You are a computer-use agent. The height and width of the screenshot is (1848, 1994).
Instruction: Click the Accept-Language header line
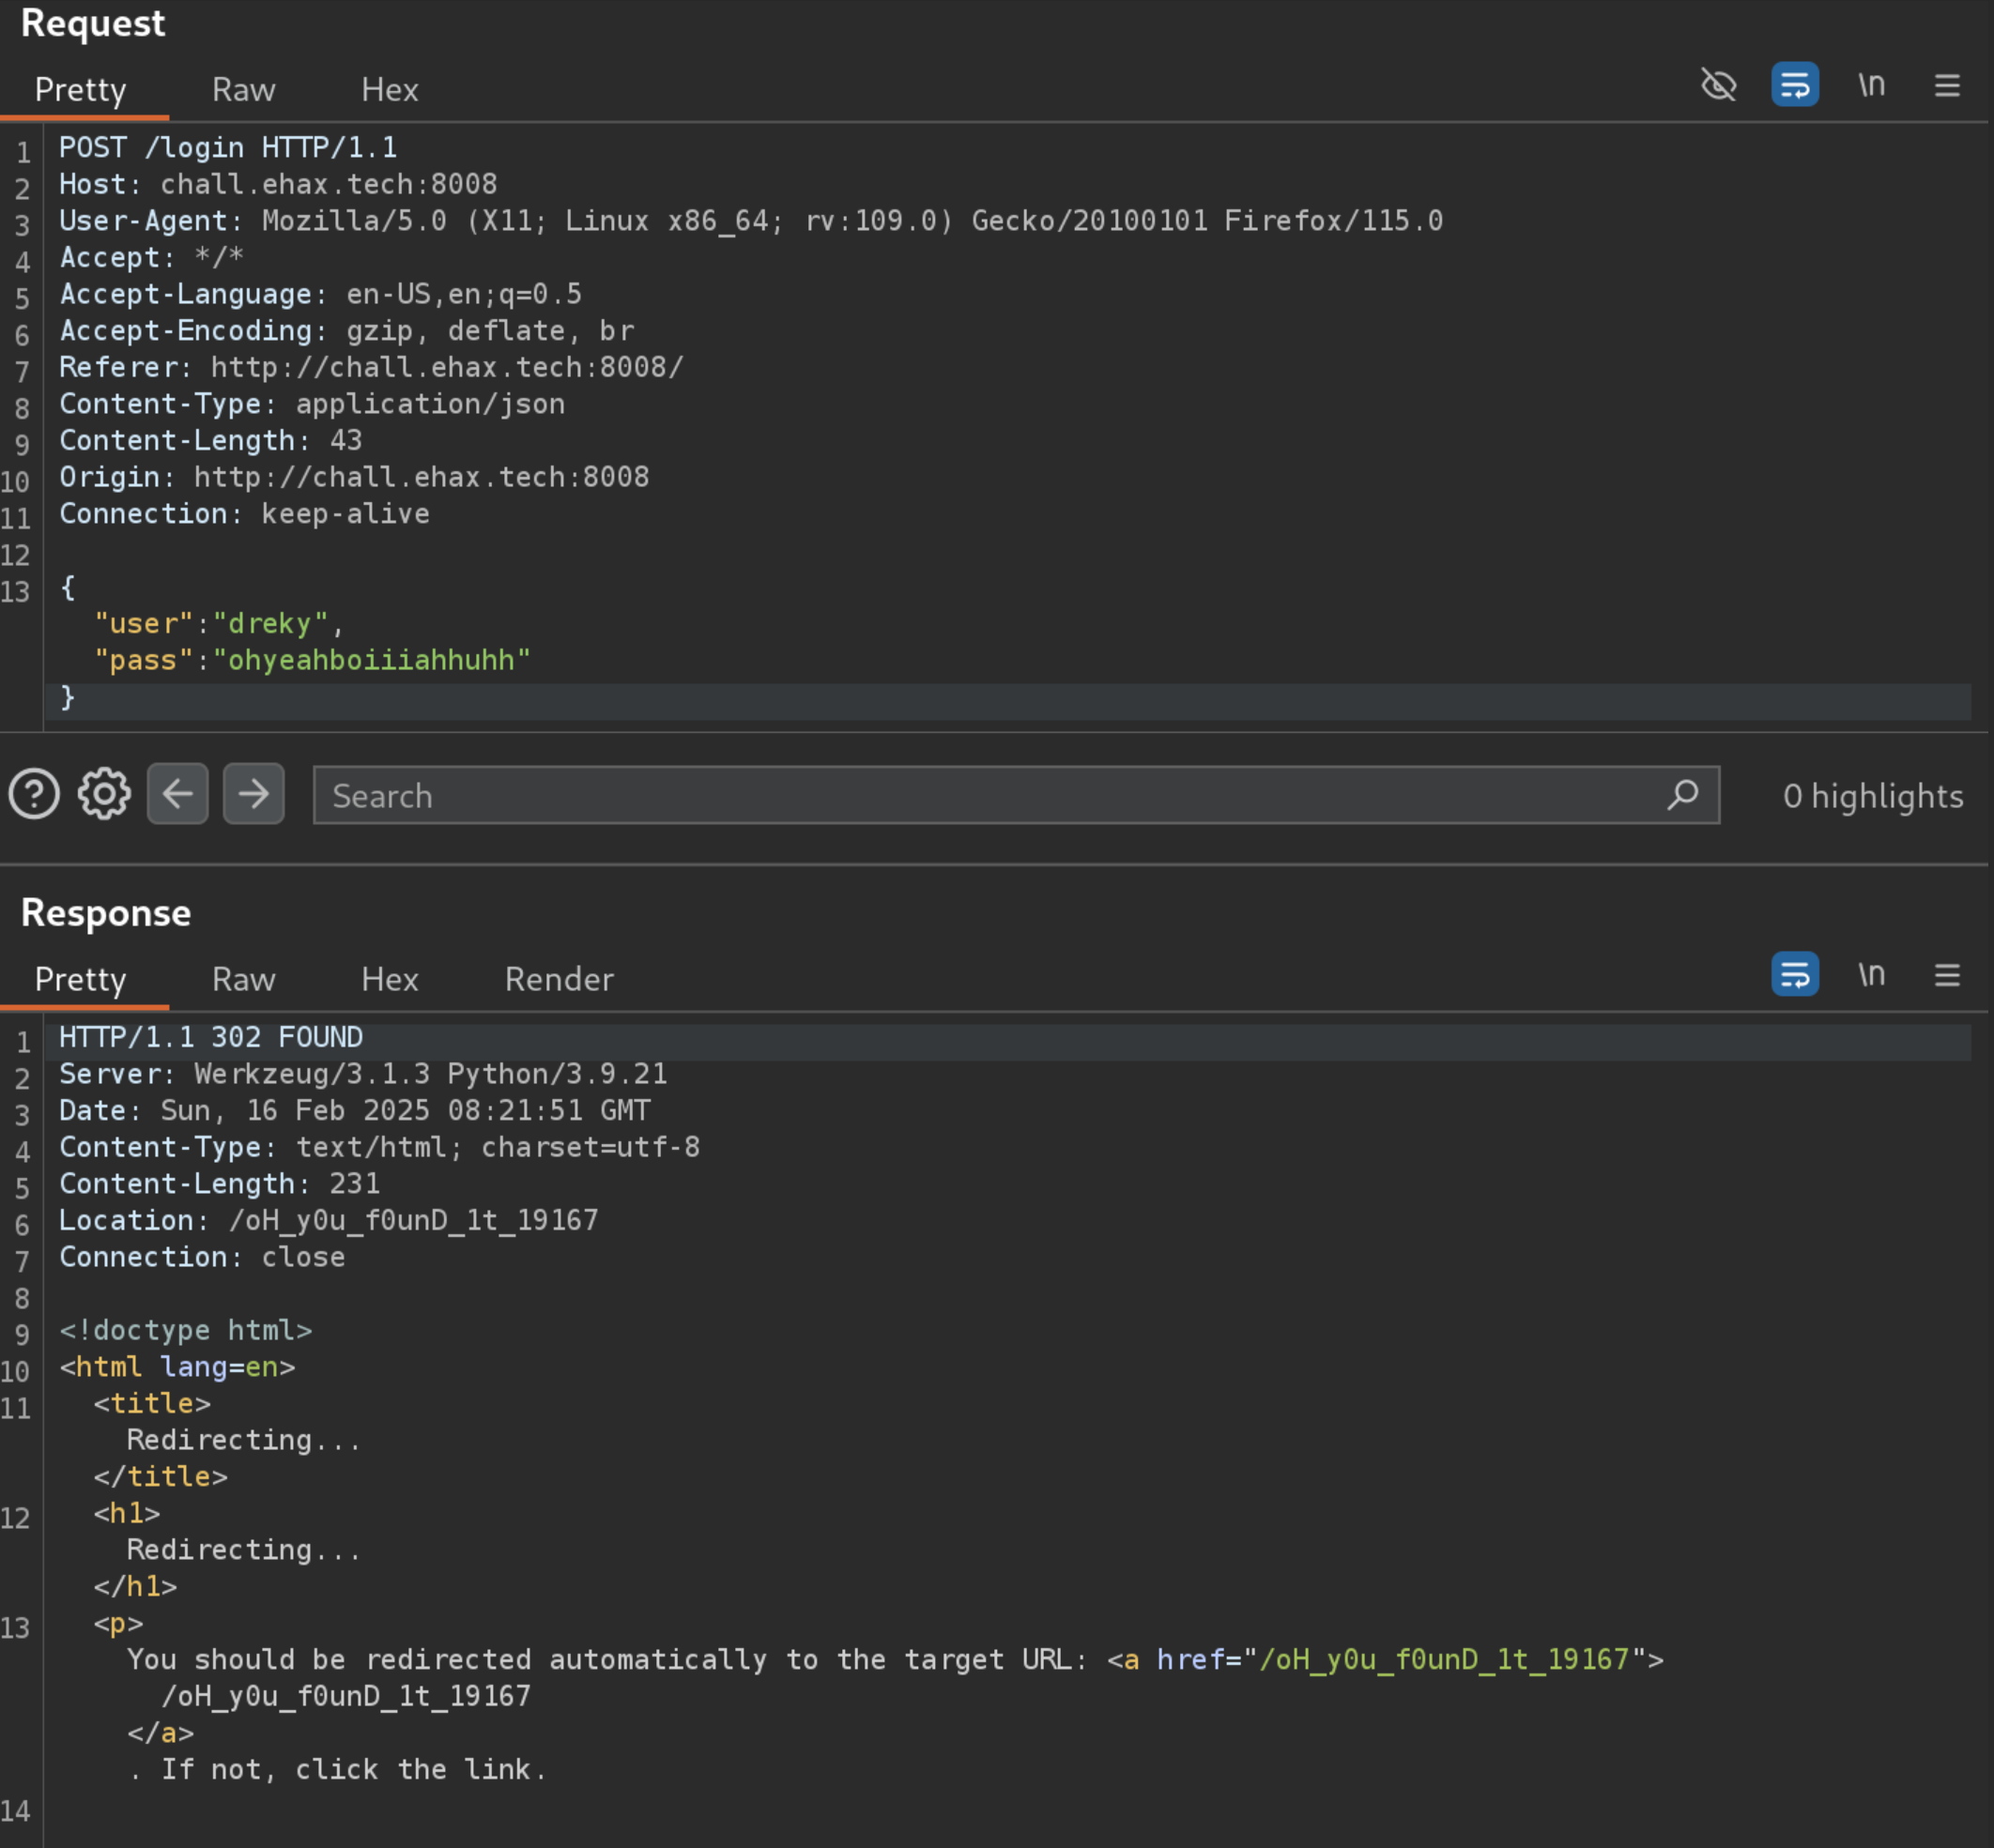tap(320, 295)
